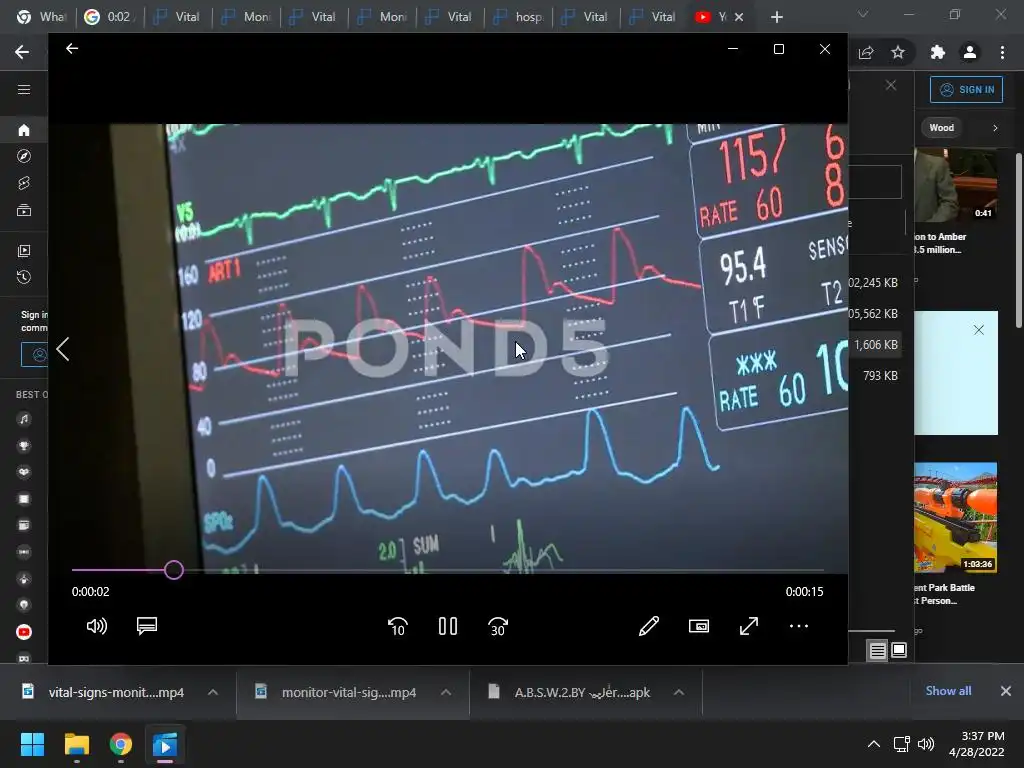
Task: Adjust the video seek slider knob
Action: 174,570
